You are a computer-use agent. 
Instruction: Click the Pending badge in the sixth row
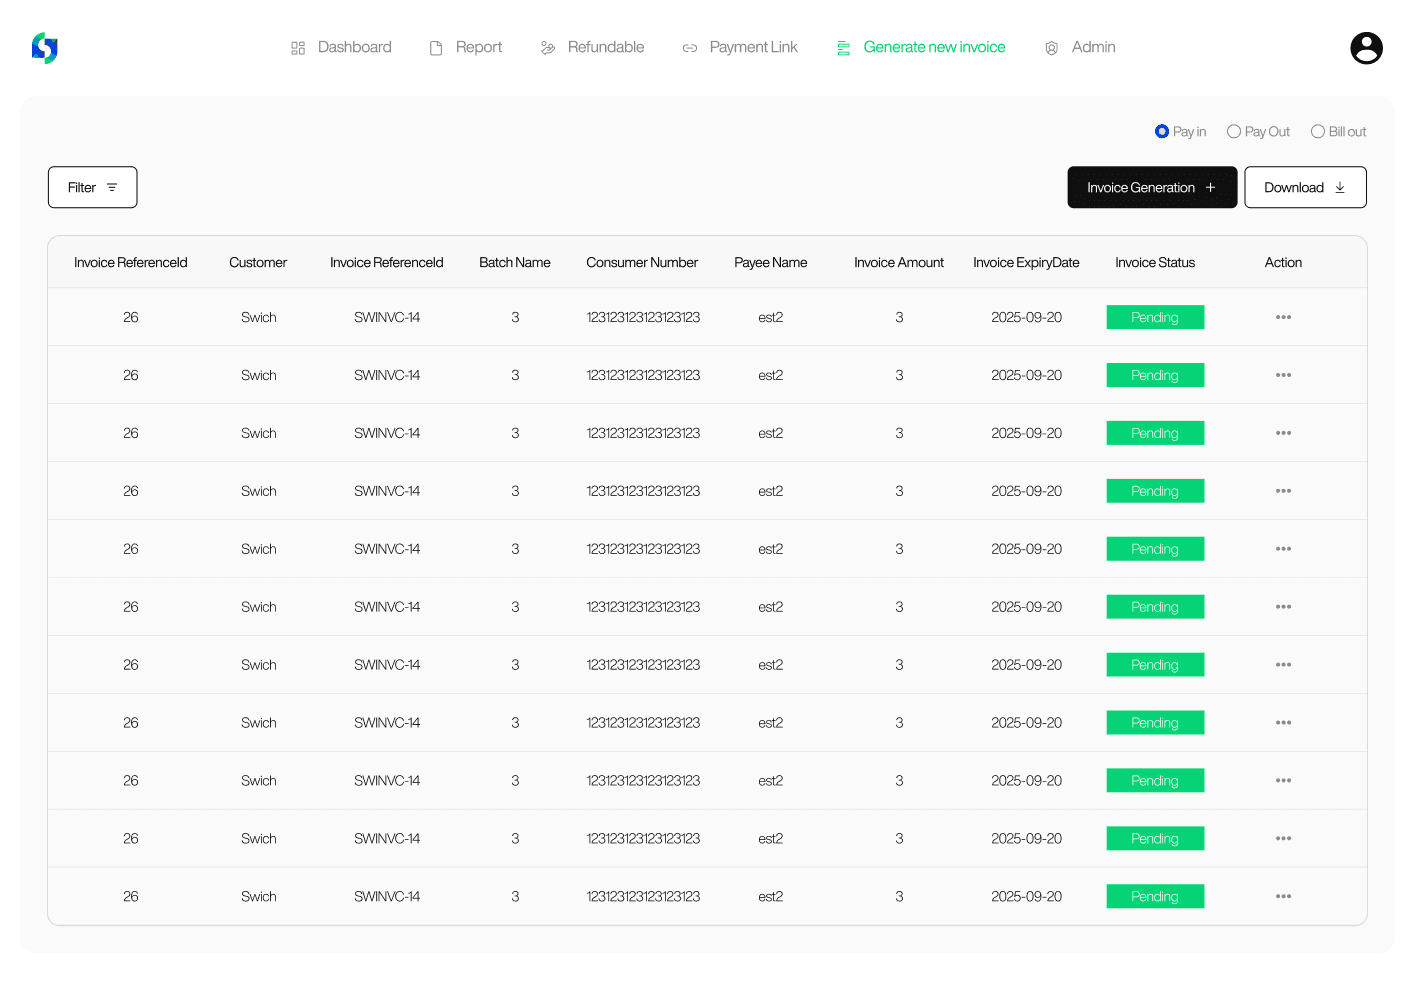coord(1155,607)
